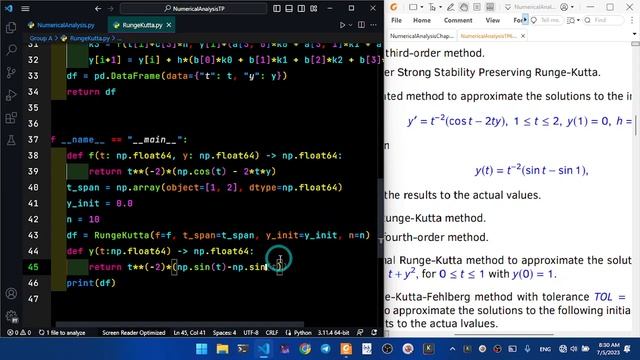Change line endings via CRLF
Image resolution: width=640 pixels, height=360 pixels.
coord(271,333)
